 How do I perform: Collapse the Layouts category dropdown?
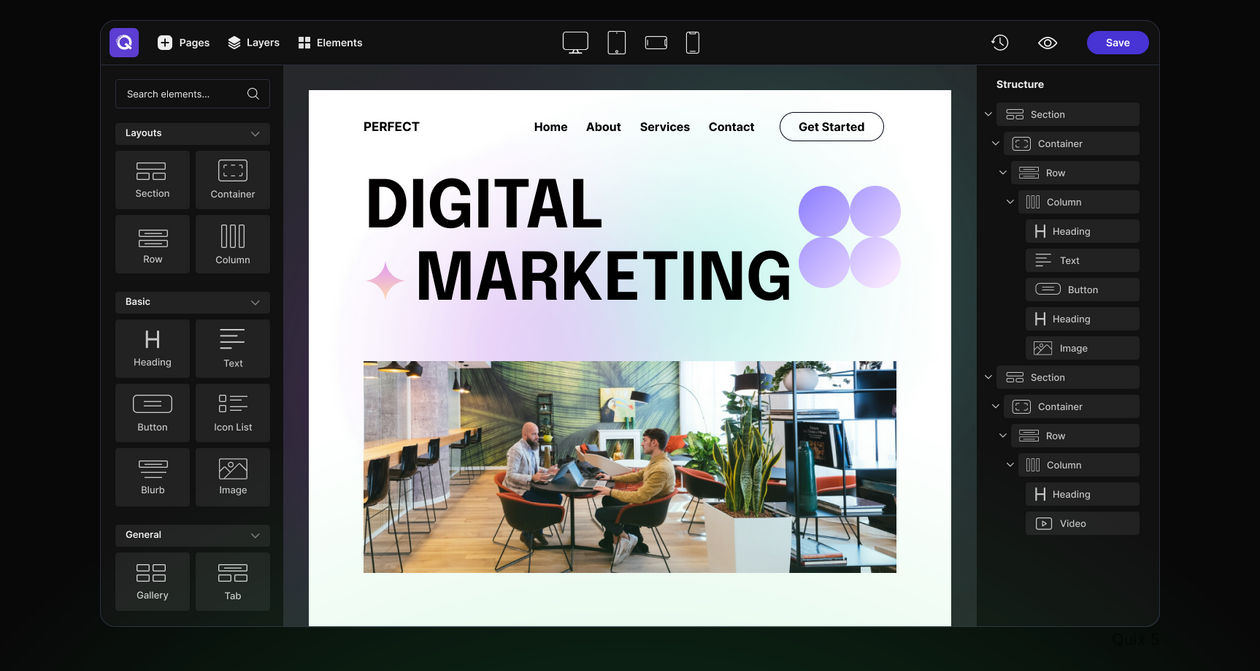click(x=255, y=134)
